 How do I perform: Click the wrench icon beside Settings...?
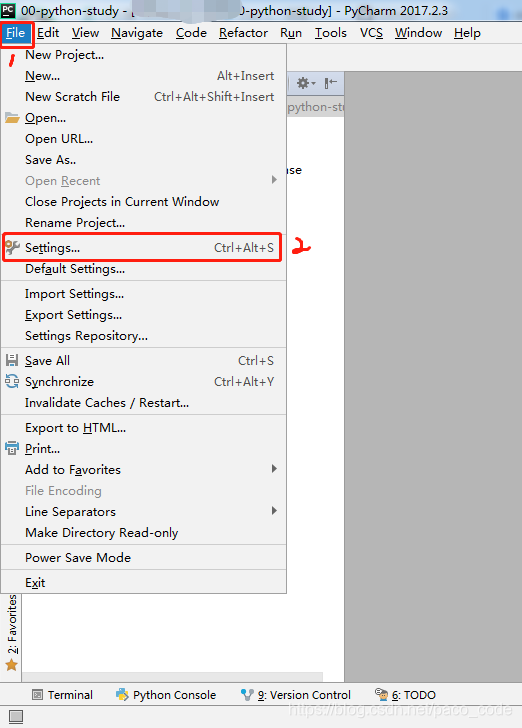pos(12,247)
